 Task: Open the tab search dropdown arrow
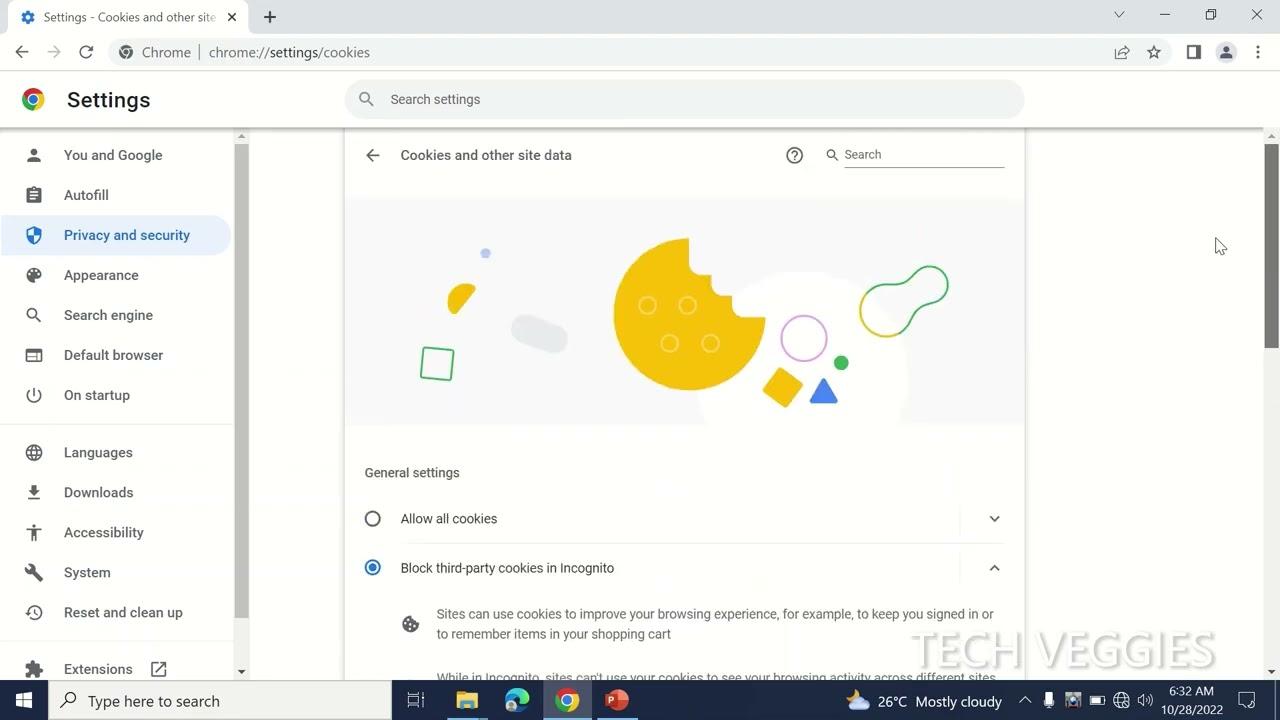[1119, 15]
